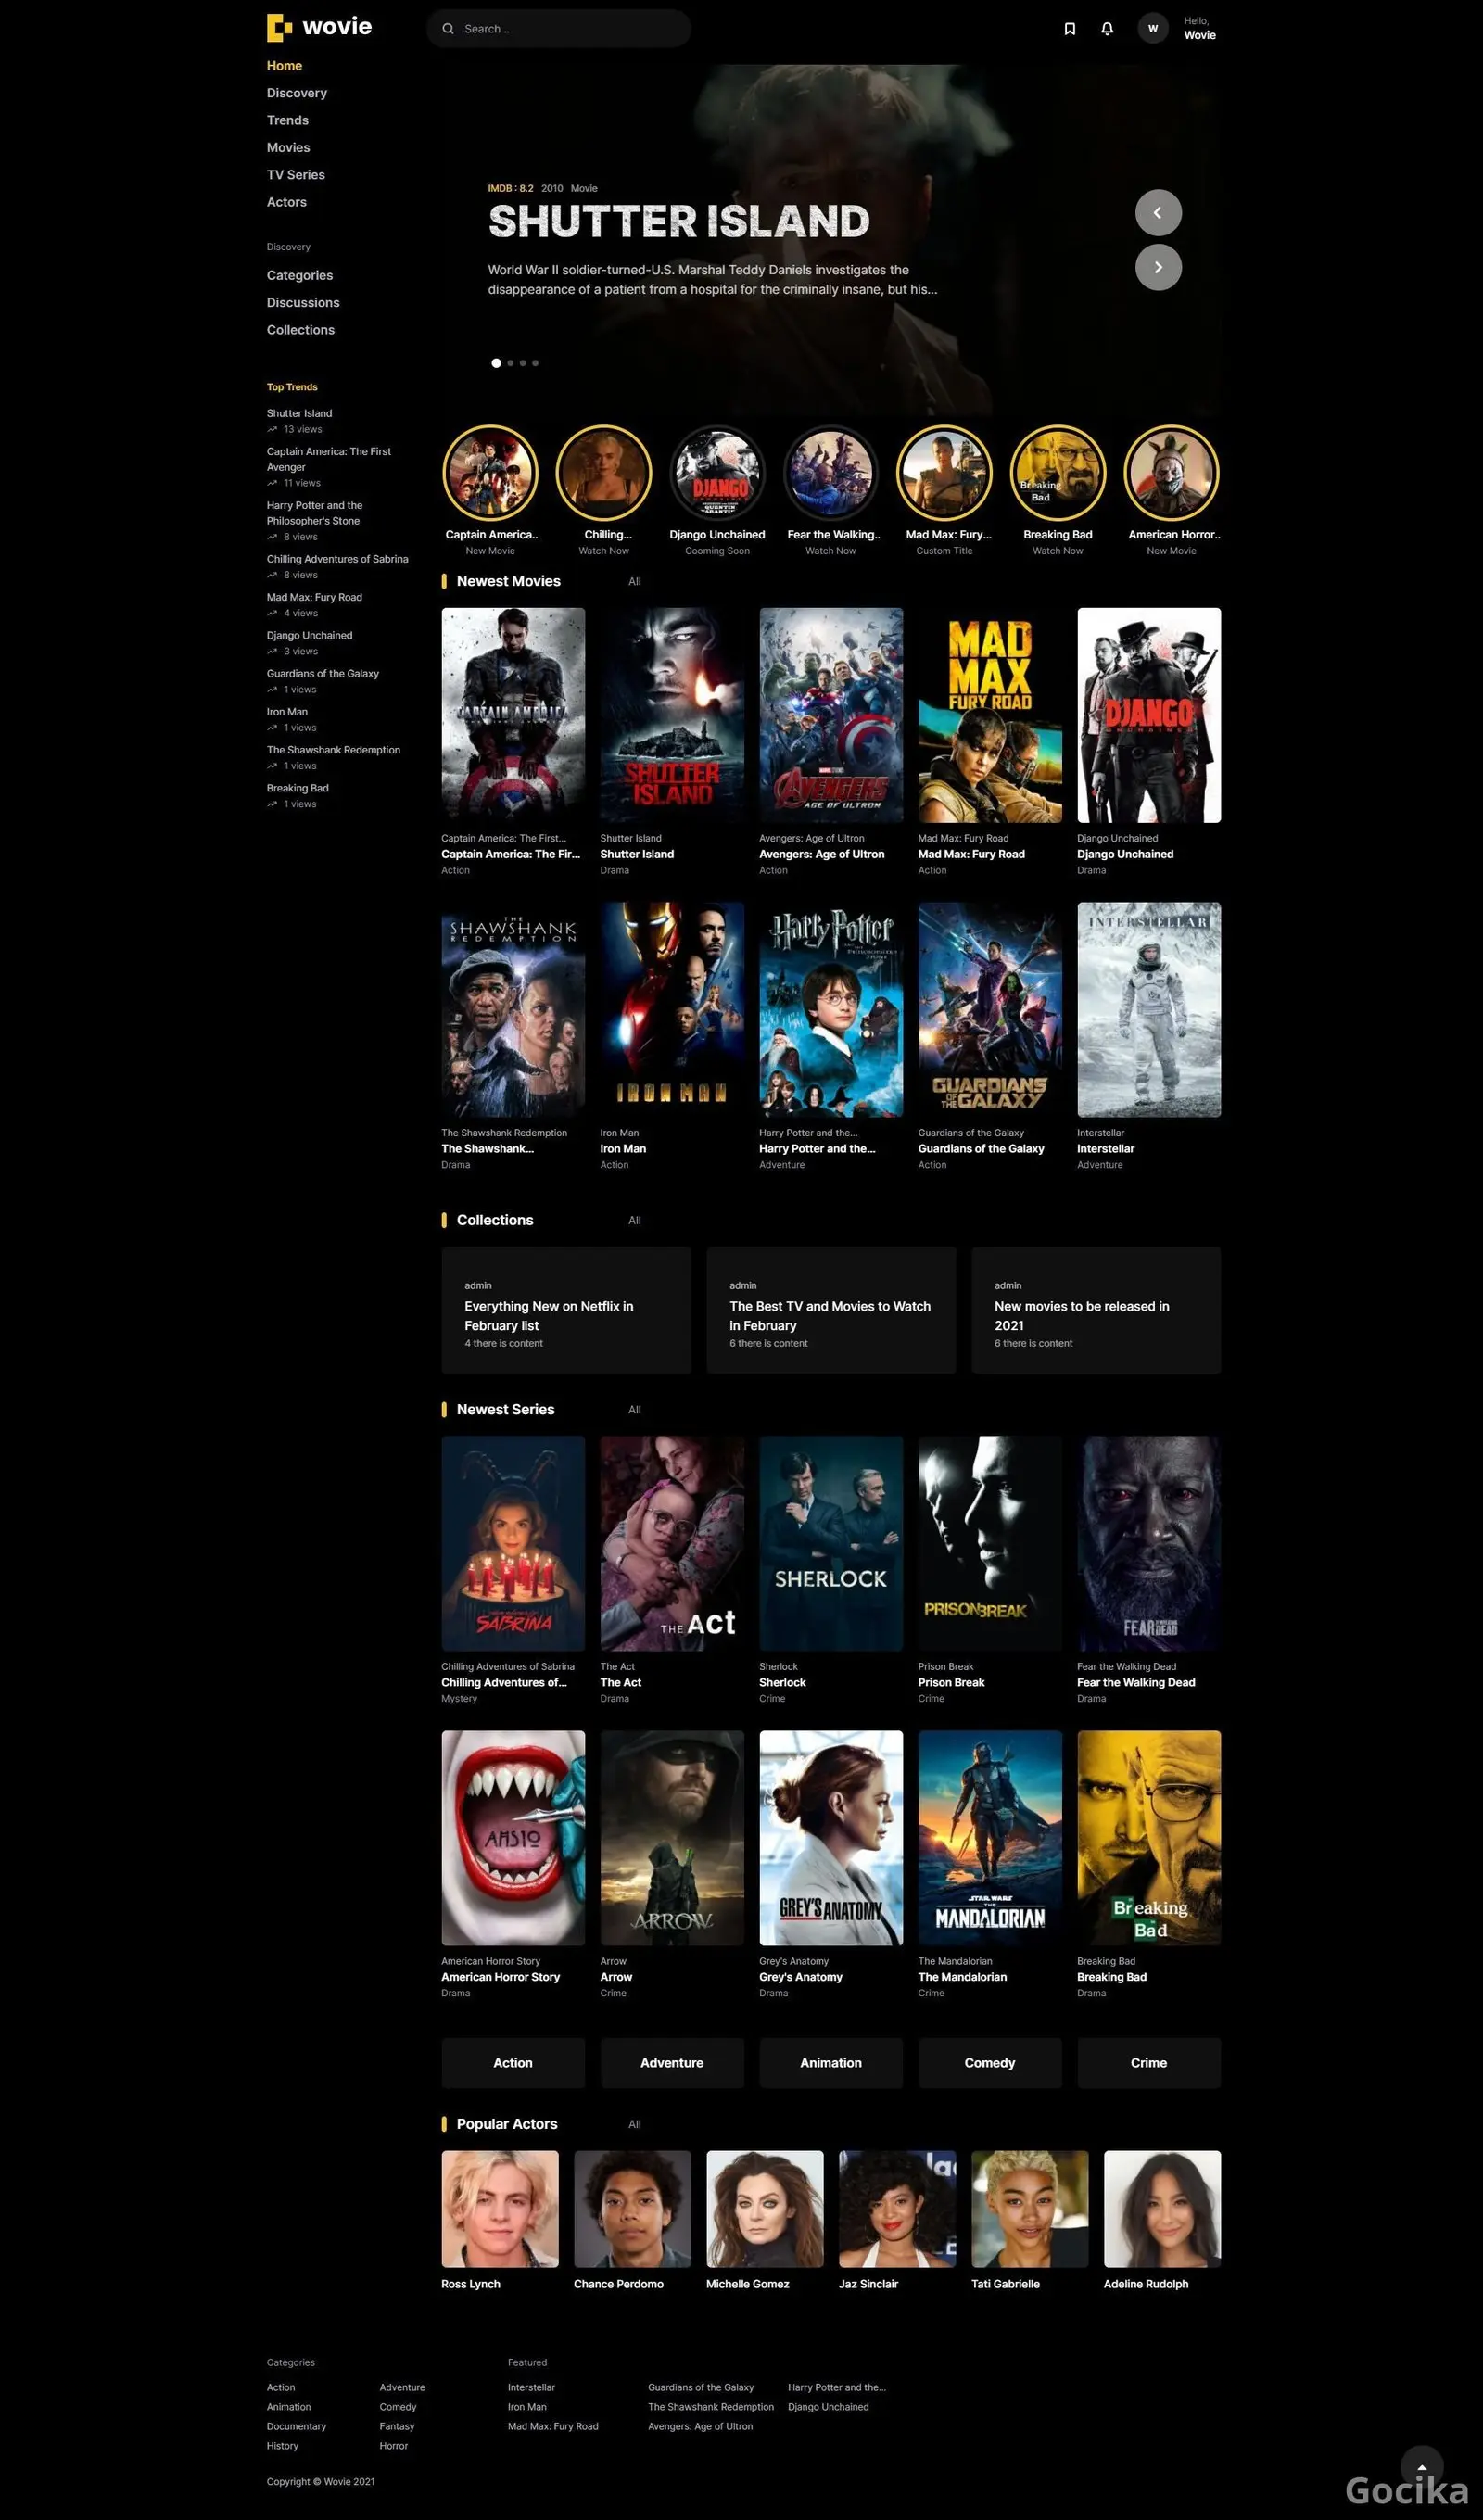Open the notifications bell icon
The height and width of the screenshot is (2520, 1483).
[1106, 29]
